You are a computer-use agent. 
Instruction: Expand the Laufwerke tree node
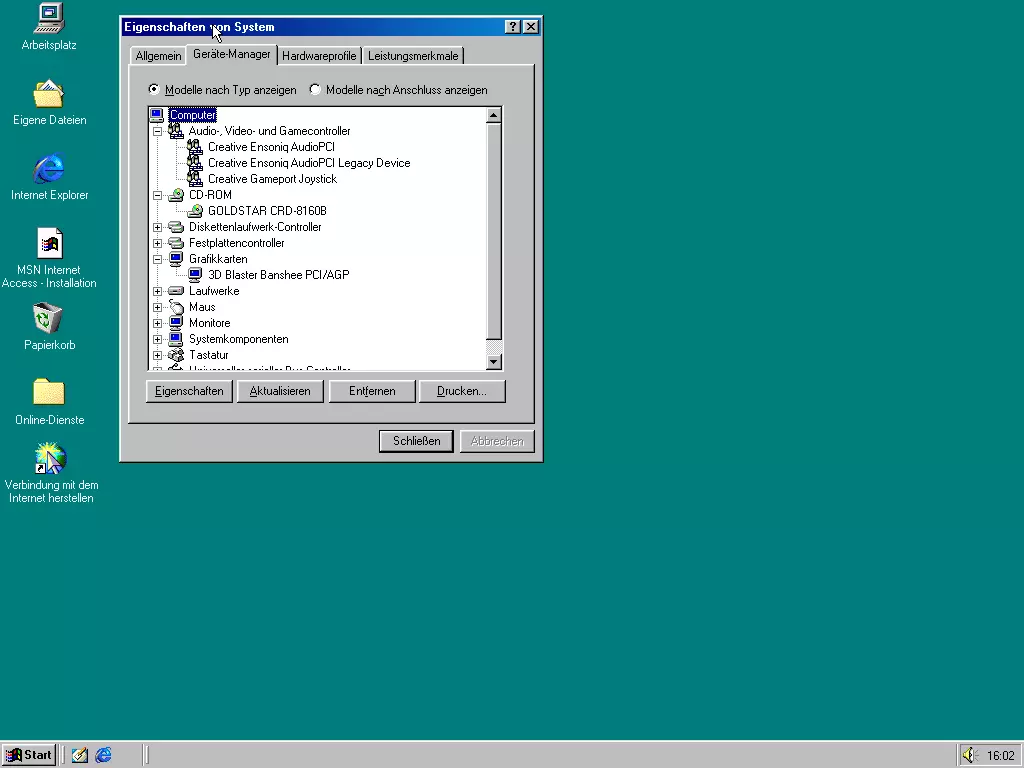coord(157,291)
